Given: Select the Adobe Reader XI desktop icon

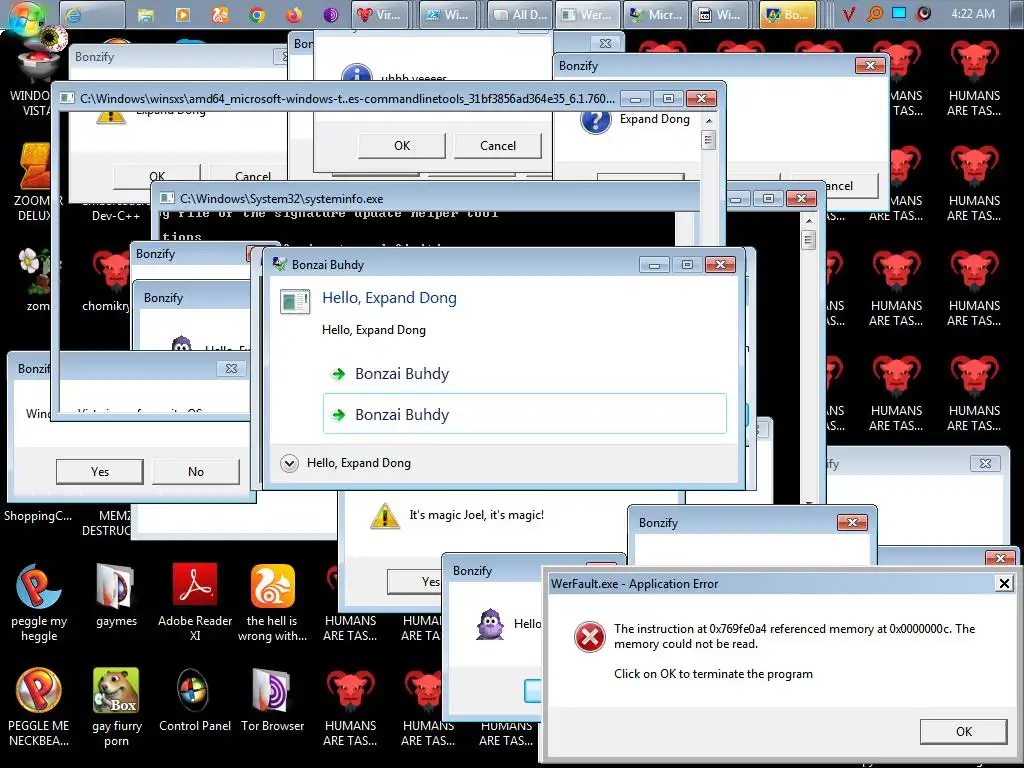Looking at the screenshot, I should coord(195,602).
